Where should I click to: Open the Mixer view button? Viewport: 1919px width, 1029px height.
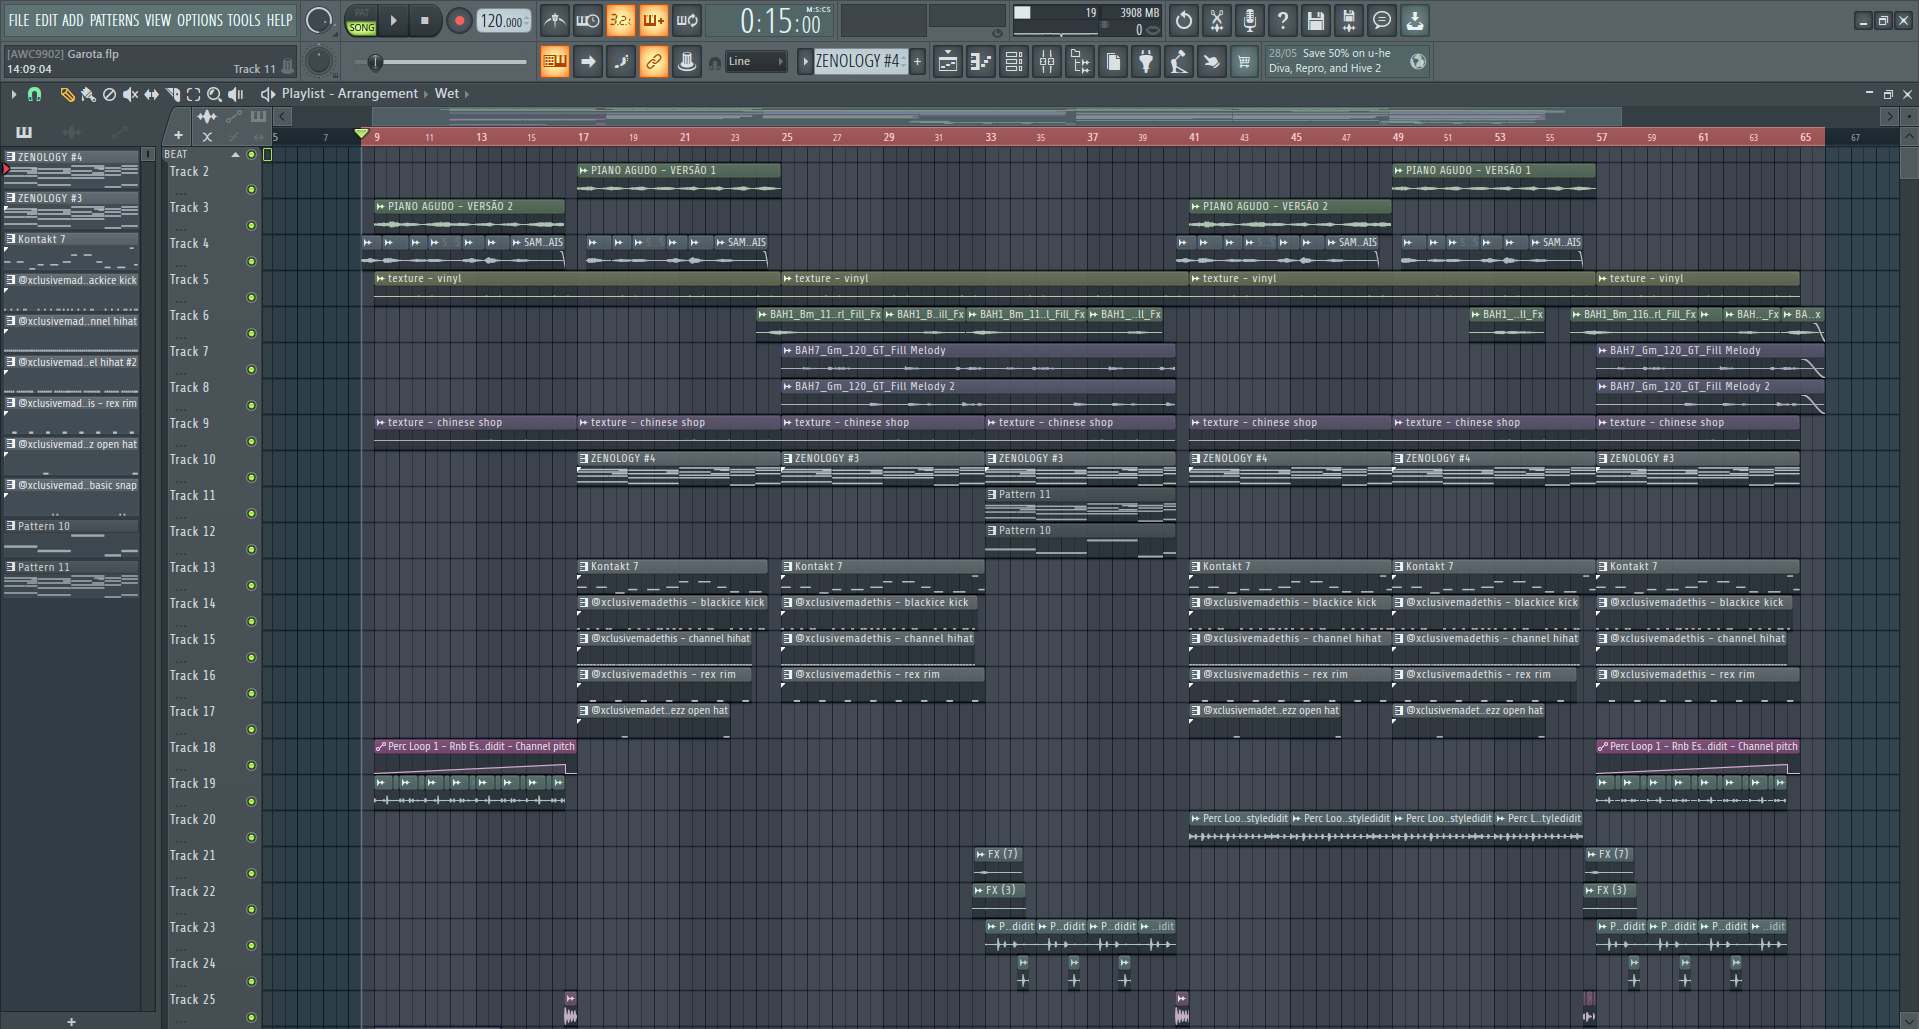pos(1047,62)
